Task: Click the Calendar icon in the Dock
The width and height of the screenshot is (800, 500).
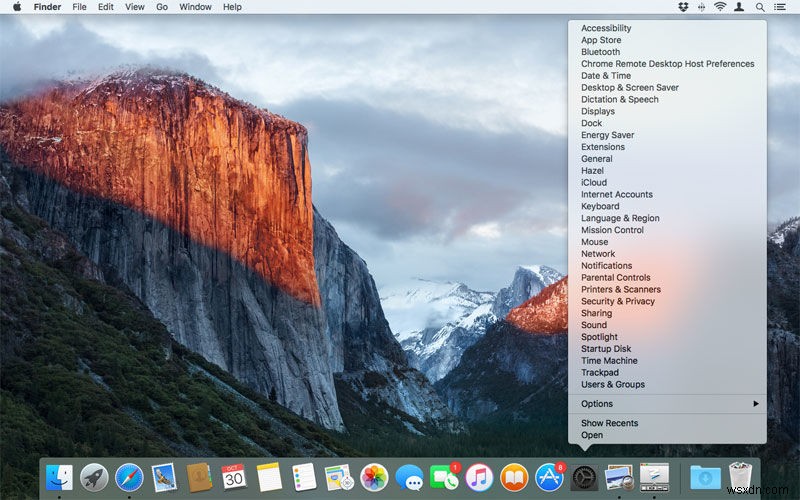Action: (x=234, y=477)
